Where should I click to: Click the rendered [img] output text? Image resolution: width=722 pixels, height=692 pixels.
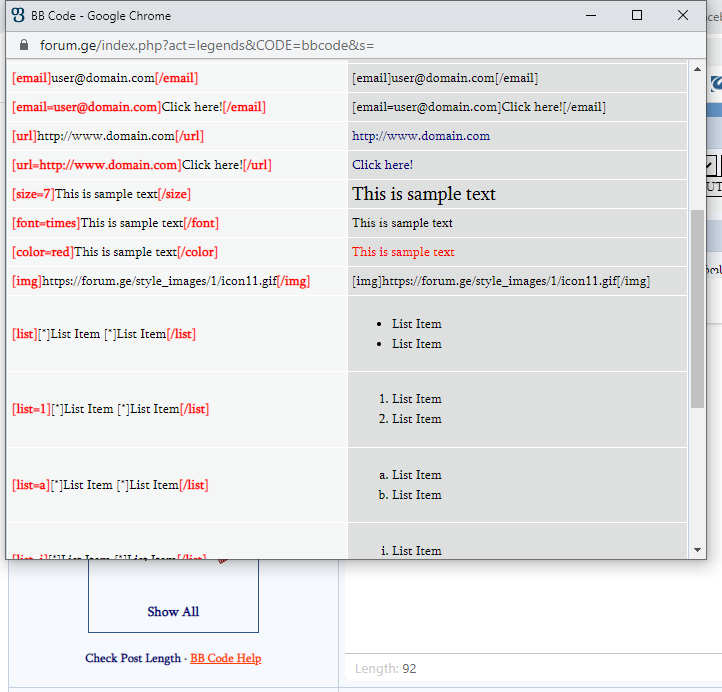coord(501,281)
